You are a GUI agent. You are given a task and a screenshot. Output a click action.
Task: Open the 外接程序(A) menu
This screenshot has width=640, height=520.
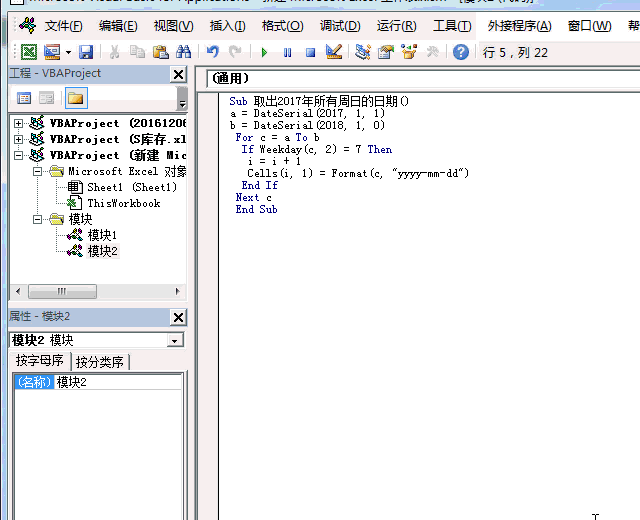(x=519, y=26)
